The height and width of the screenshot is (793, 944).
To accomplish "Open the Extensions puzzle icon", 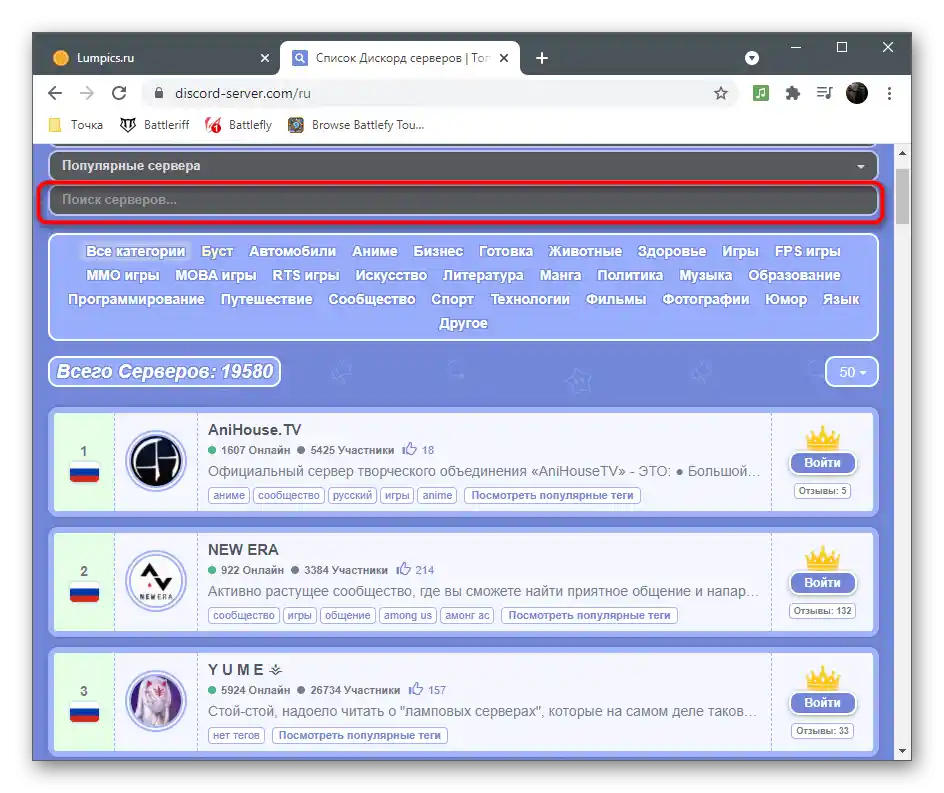I will coord(793,93).
